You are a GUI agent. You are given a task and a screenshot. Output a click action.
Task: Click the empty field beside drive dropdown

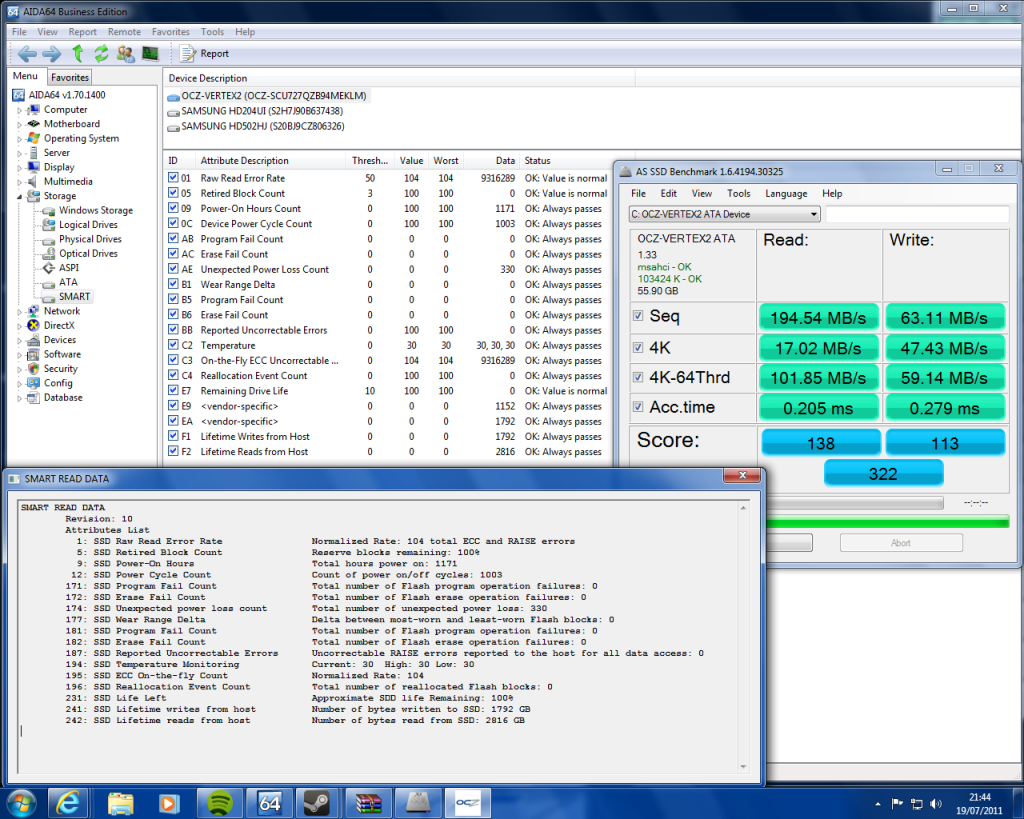[x=917, y=214]
